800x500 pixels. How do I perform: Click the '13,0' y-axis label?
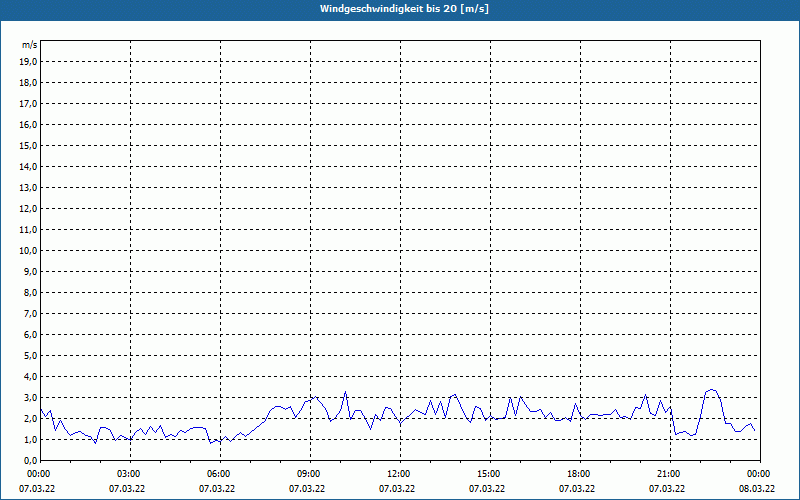[28, 188]
